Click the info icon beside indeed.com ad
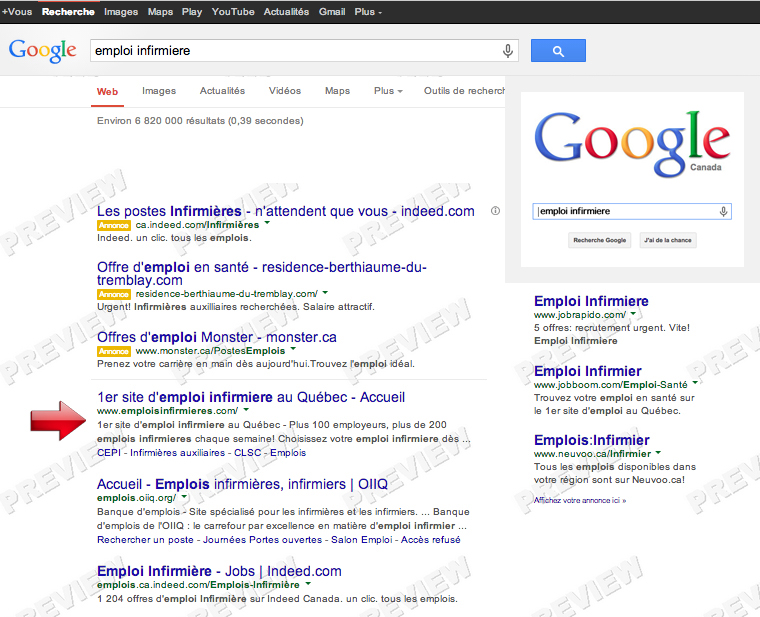The image size is (760, 617). 495,211
